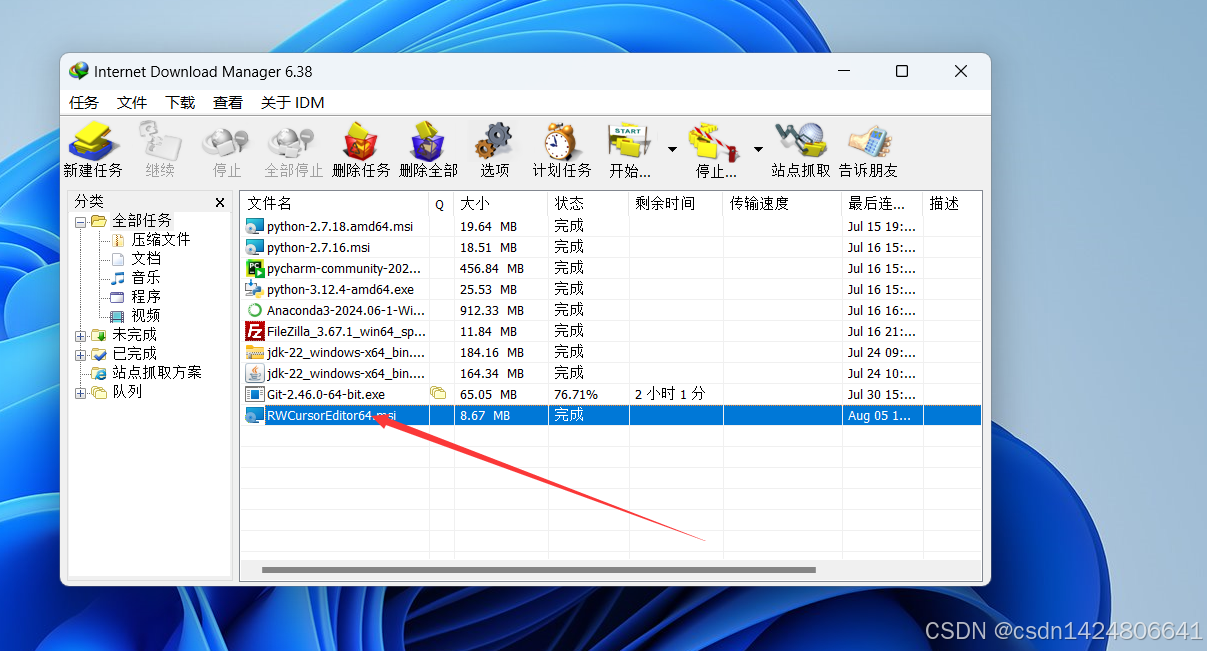Screen dimensions: 1207x651
Task: Select 文档 category
Action: 146,259
